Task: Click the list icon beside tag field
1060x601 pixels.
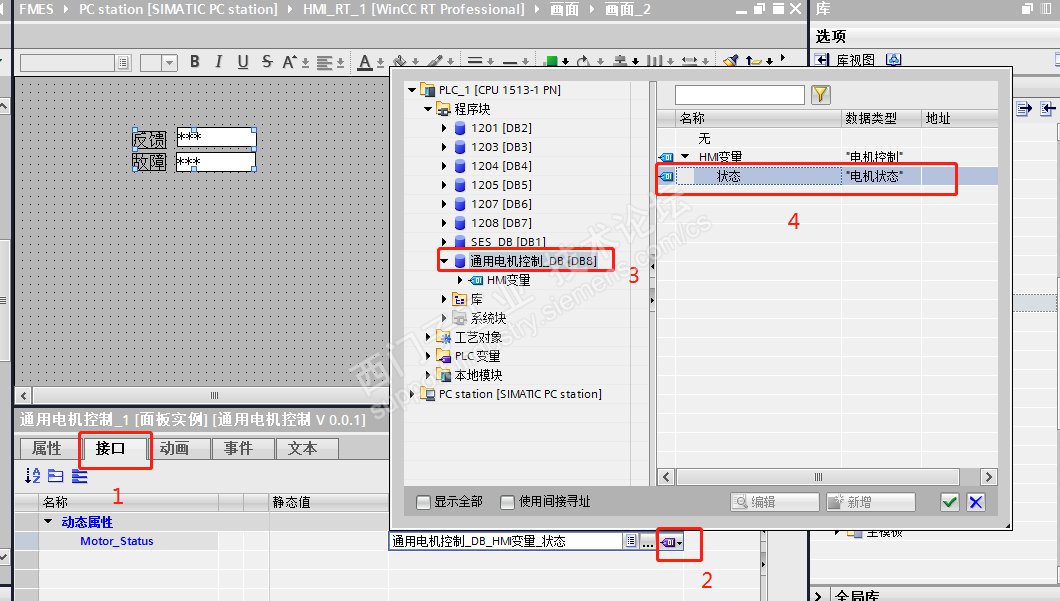Action: [631, 541]
